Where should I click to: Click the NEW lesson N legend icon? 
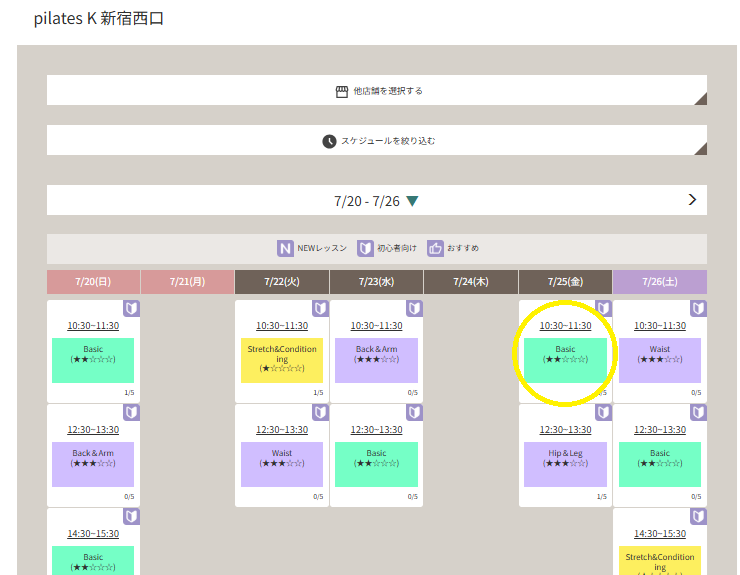pos(285,248)
